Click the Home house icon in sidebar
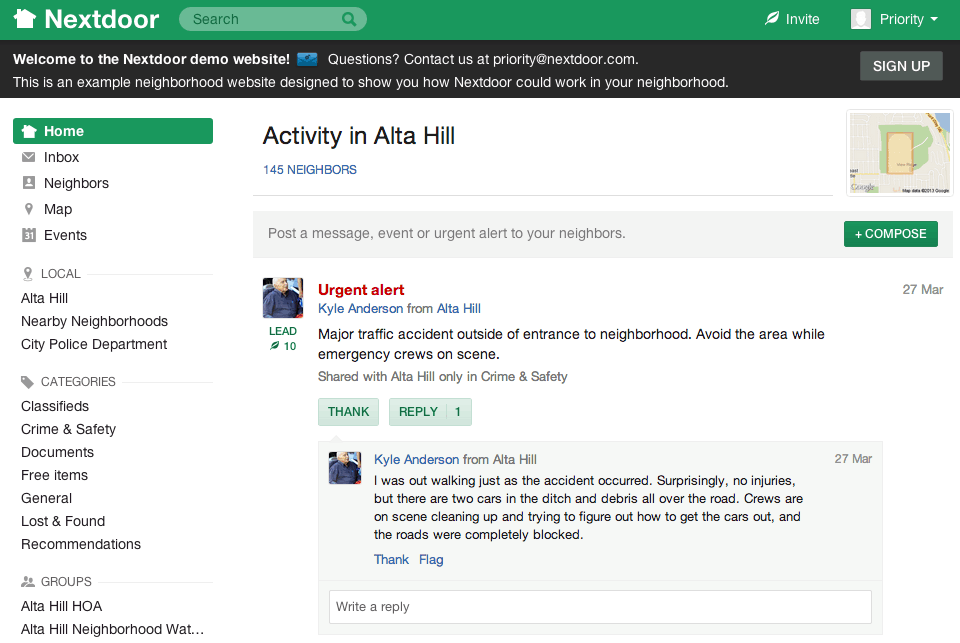Image resolution: width=960 pixels, height=643 pixels. click(29, 131)
